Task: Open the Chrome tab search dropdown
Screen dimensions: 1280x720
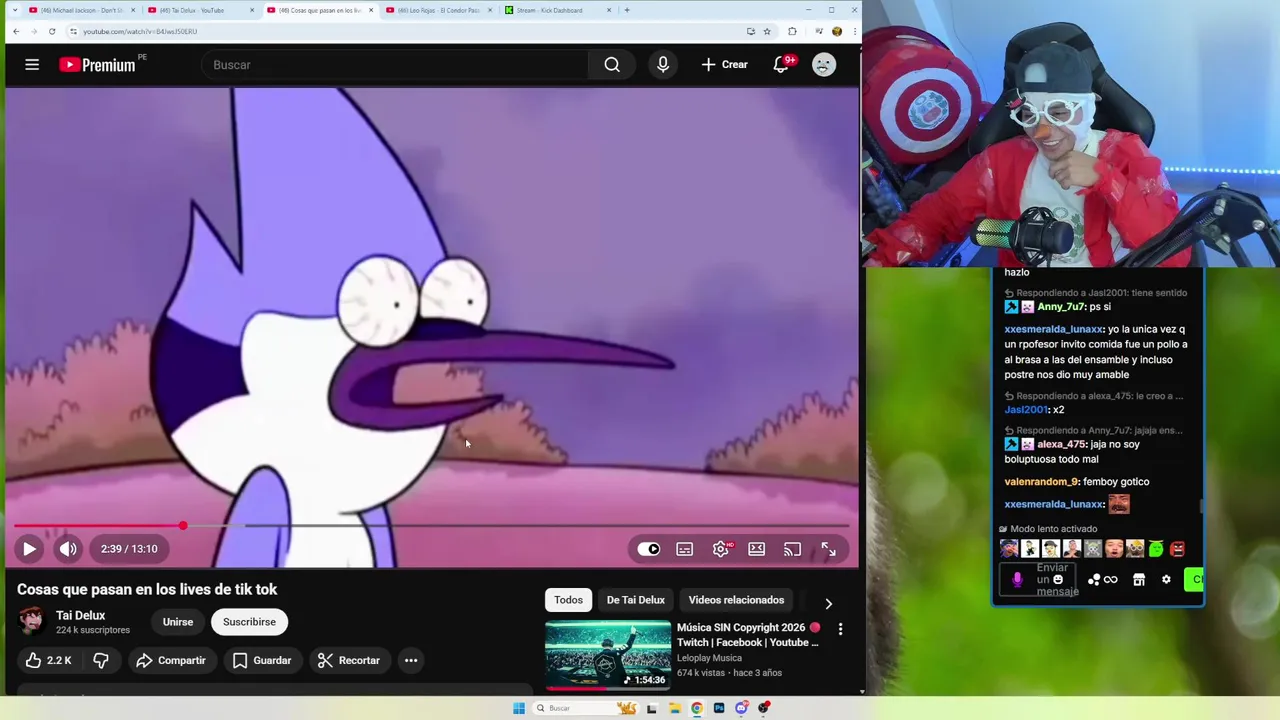Action: coord(14,10)
